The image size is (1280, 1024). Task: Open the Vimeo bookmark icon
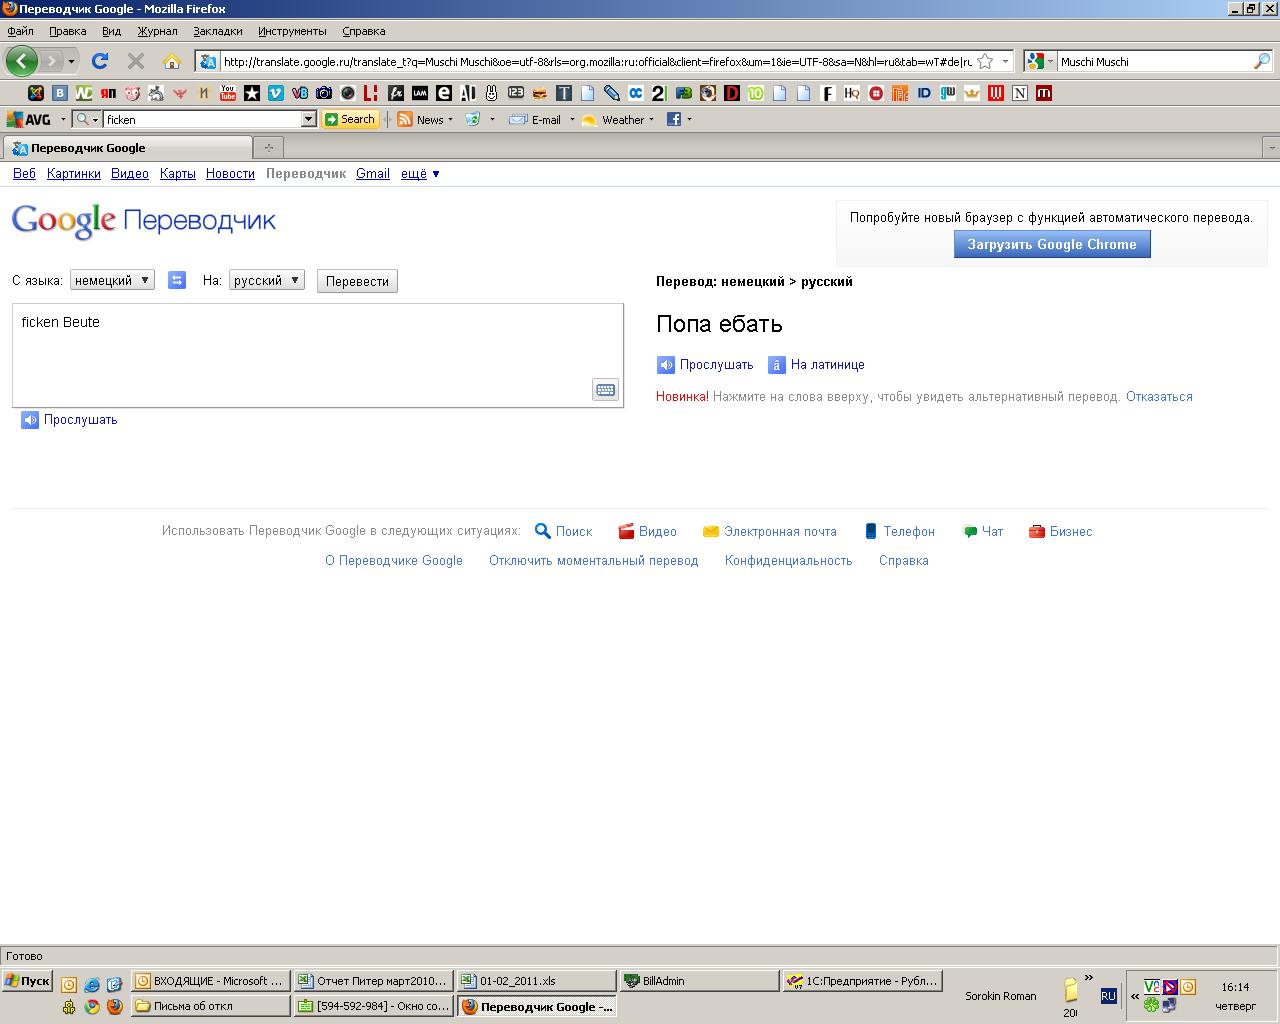click(276, 93)
